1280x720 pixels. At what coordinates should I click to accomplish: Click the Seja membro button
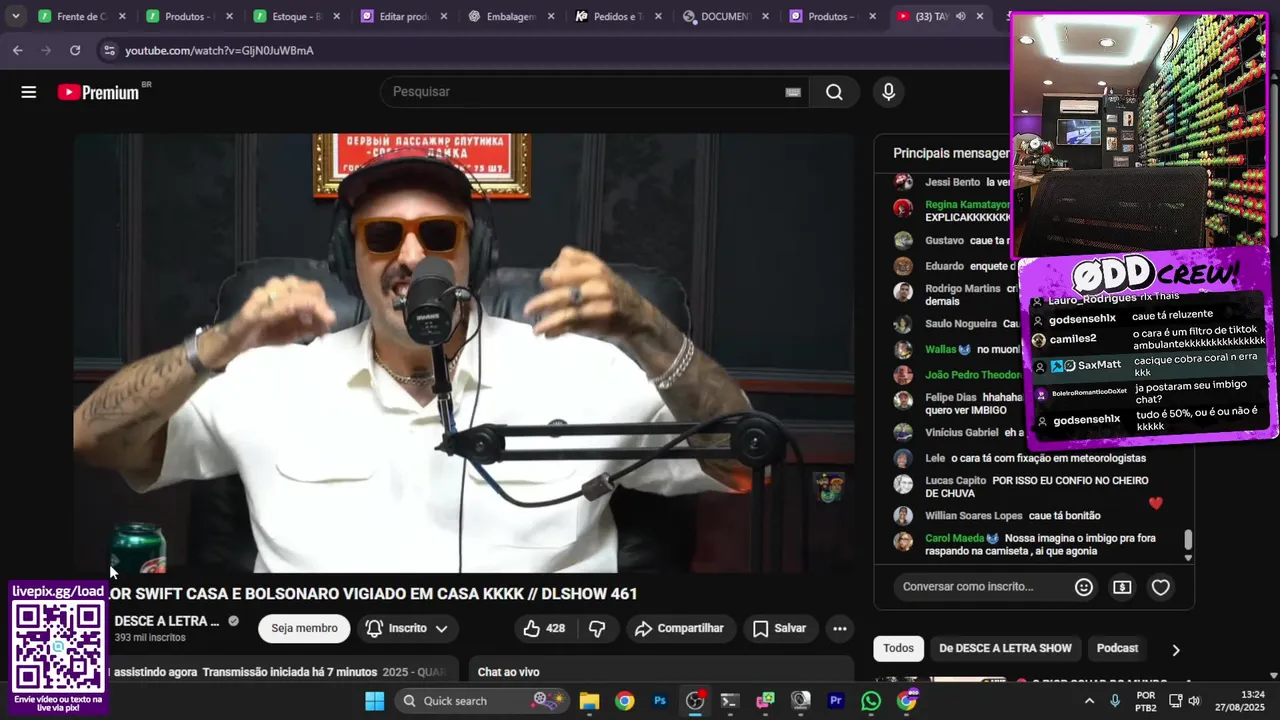click(x=304, y=628)
